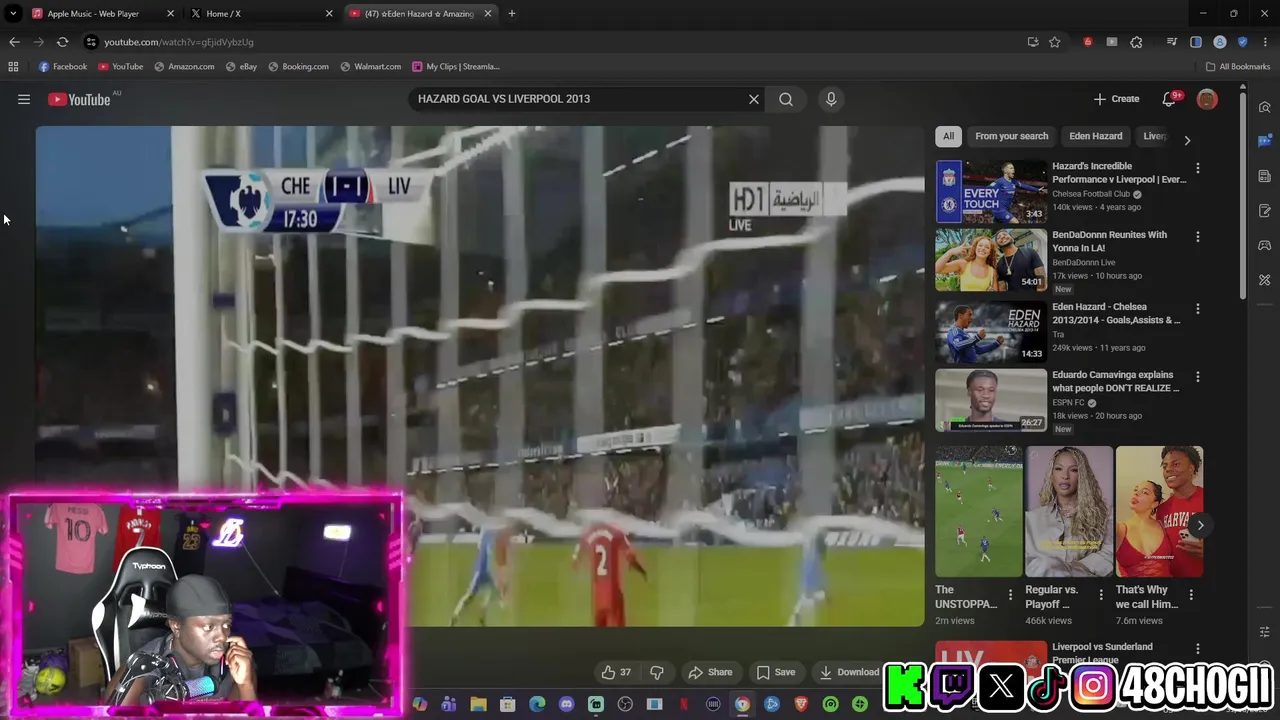Open options for BenDaDonnn Reunites video
This screenshot has width=1280, height=720.
click(1197, 237)
